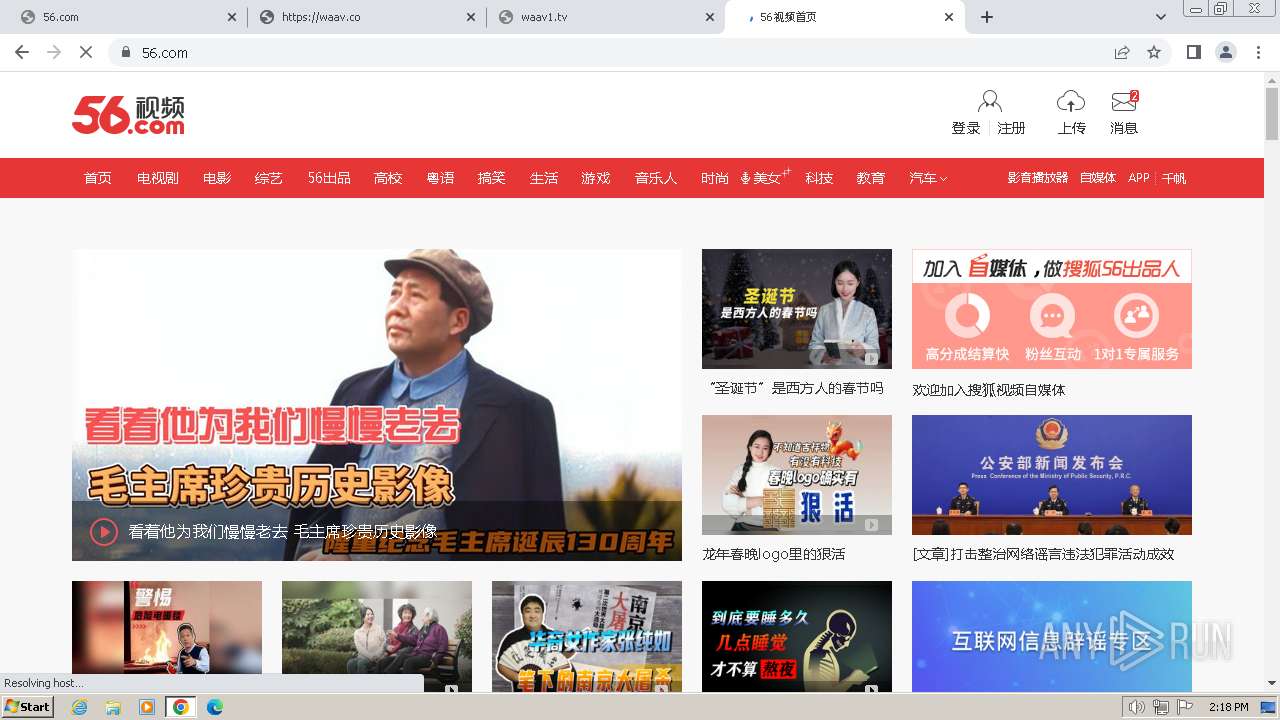Screen dimensions: 1280x720
Task: Open the 消息 envelope messages icon
Action: click(1124, 101)
